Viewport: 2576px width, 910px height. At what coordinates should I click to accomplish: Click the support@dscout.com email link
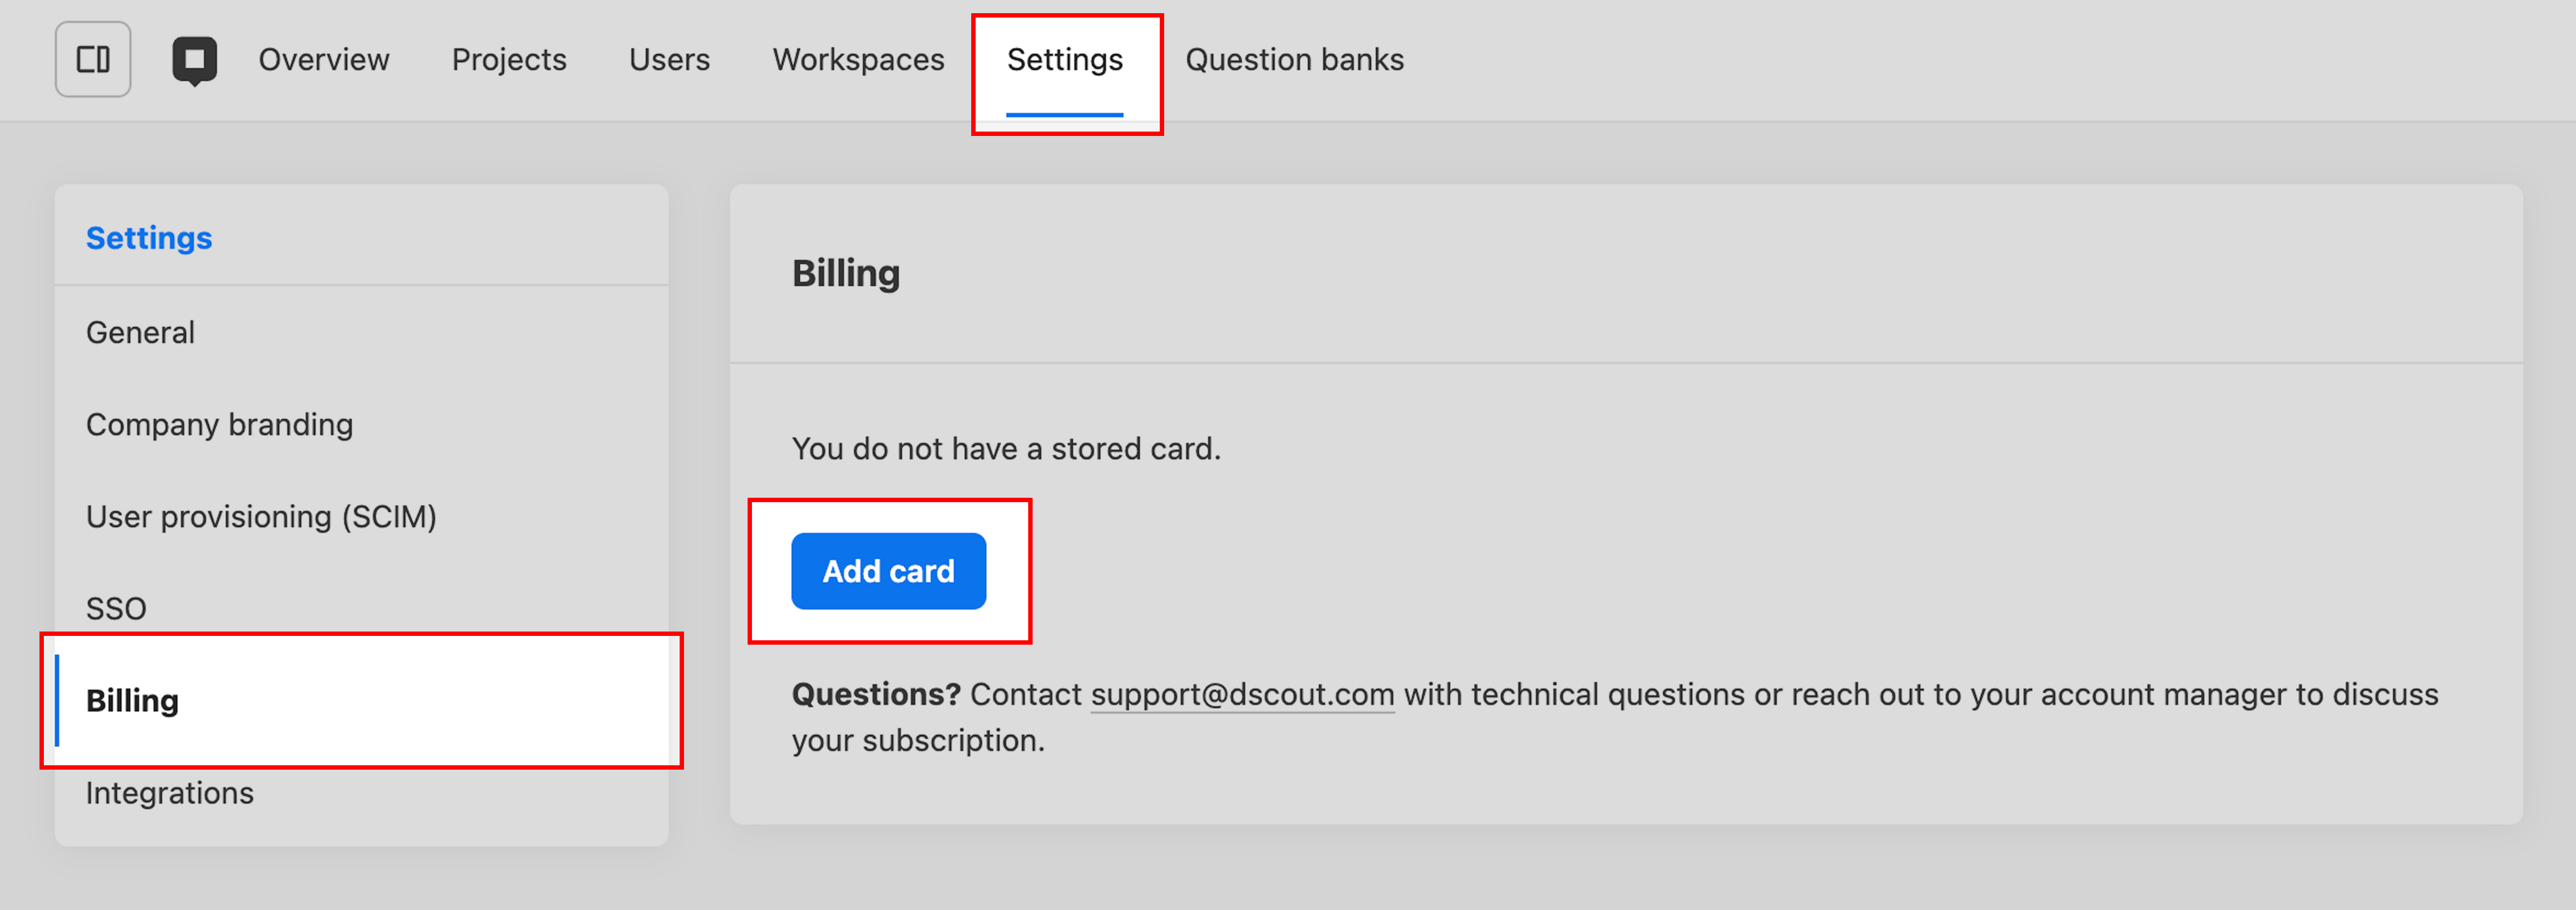click(x=1242, y=694)
